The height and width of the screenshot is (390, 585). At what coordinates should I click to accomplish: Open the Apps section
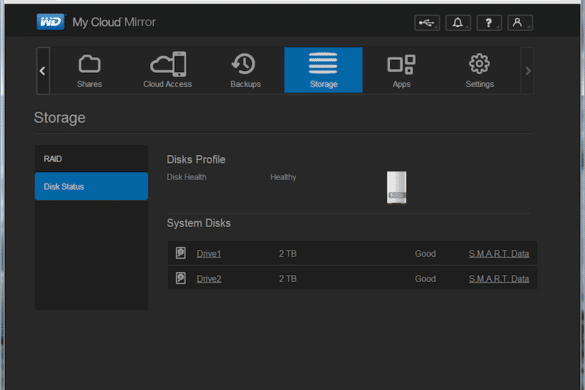(x=401, y=71)
